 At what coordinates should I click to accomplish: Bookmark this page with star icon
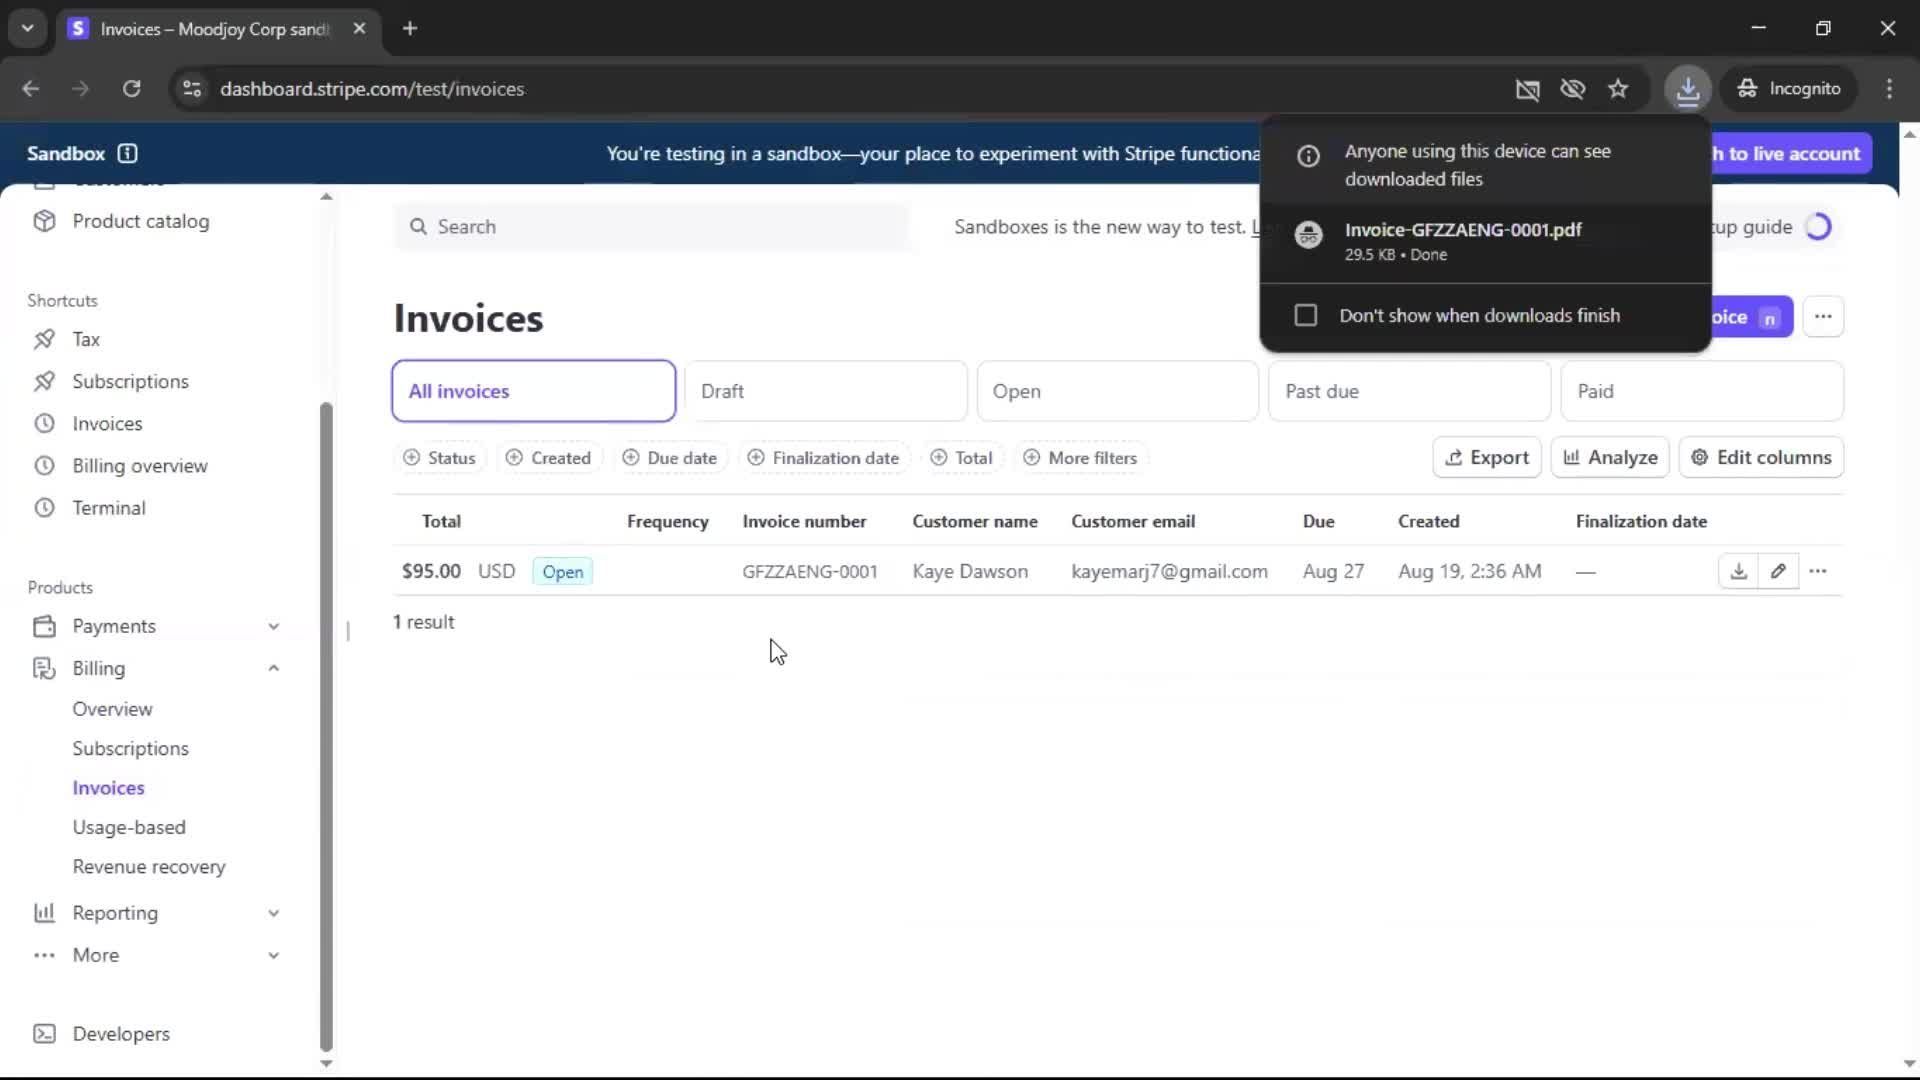tap(1618, 89)
